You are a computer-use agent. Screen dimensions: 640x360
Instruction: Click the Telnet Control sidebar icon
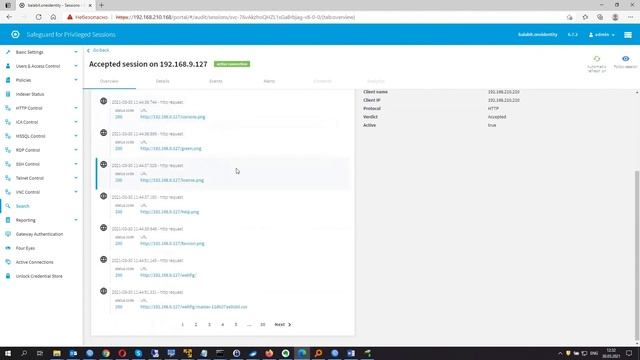click(x=8, y=178)
